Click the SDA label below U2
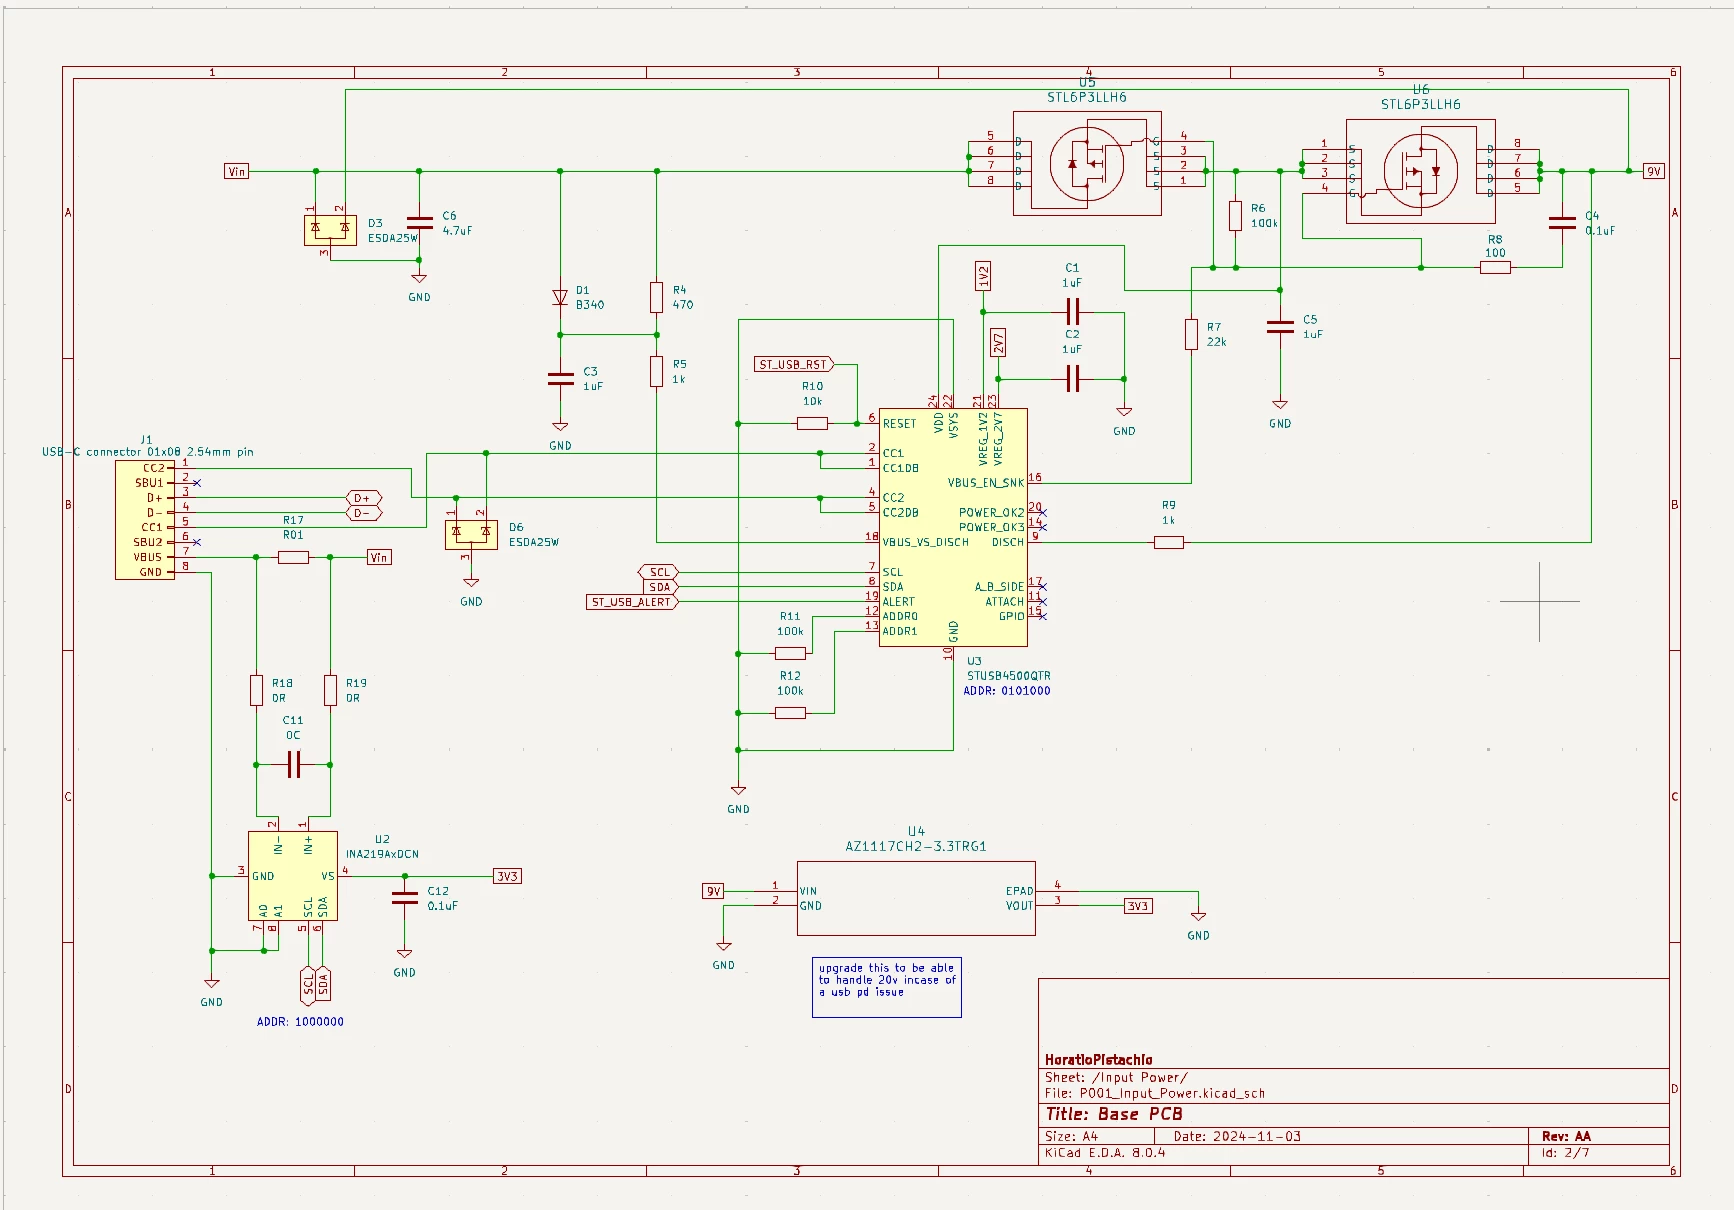The height and width of the screenshot is (1210, 1734). click(323, 985)
